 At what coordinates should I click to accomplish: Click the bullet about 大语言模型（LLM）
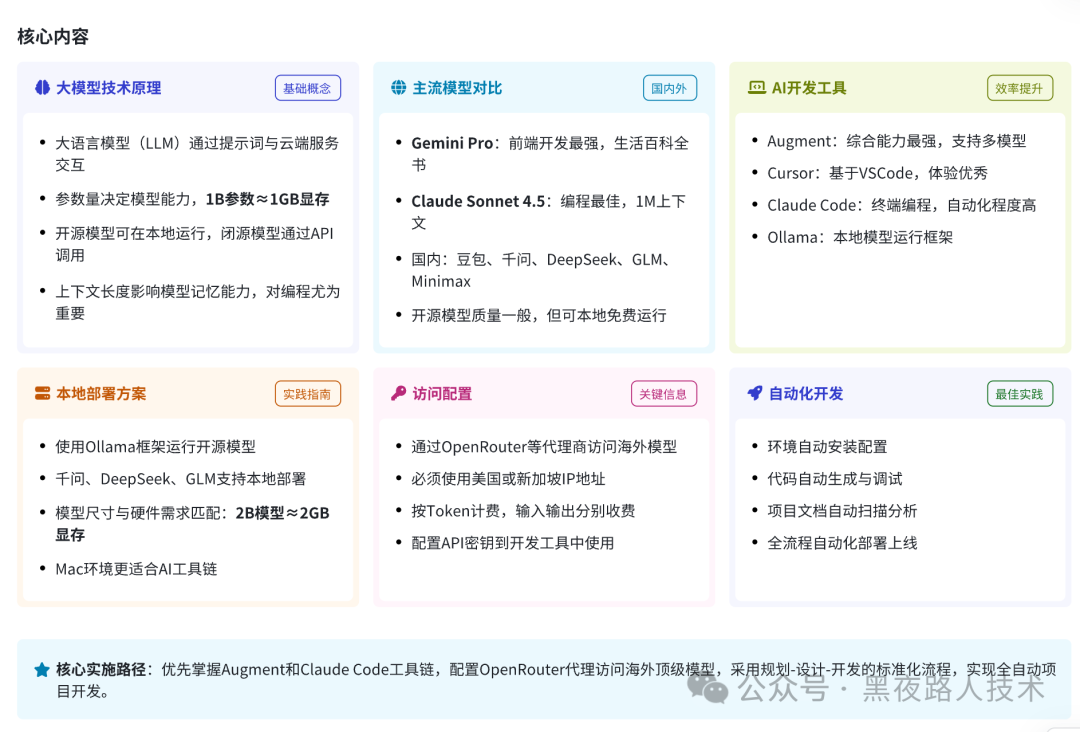[x=197, y=154]
